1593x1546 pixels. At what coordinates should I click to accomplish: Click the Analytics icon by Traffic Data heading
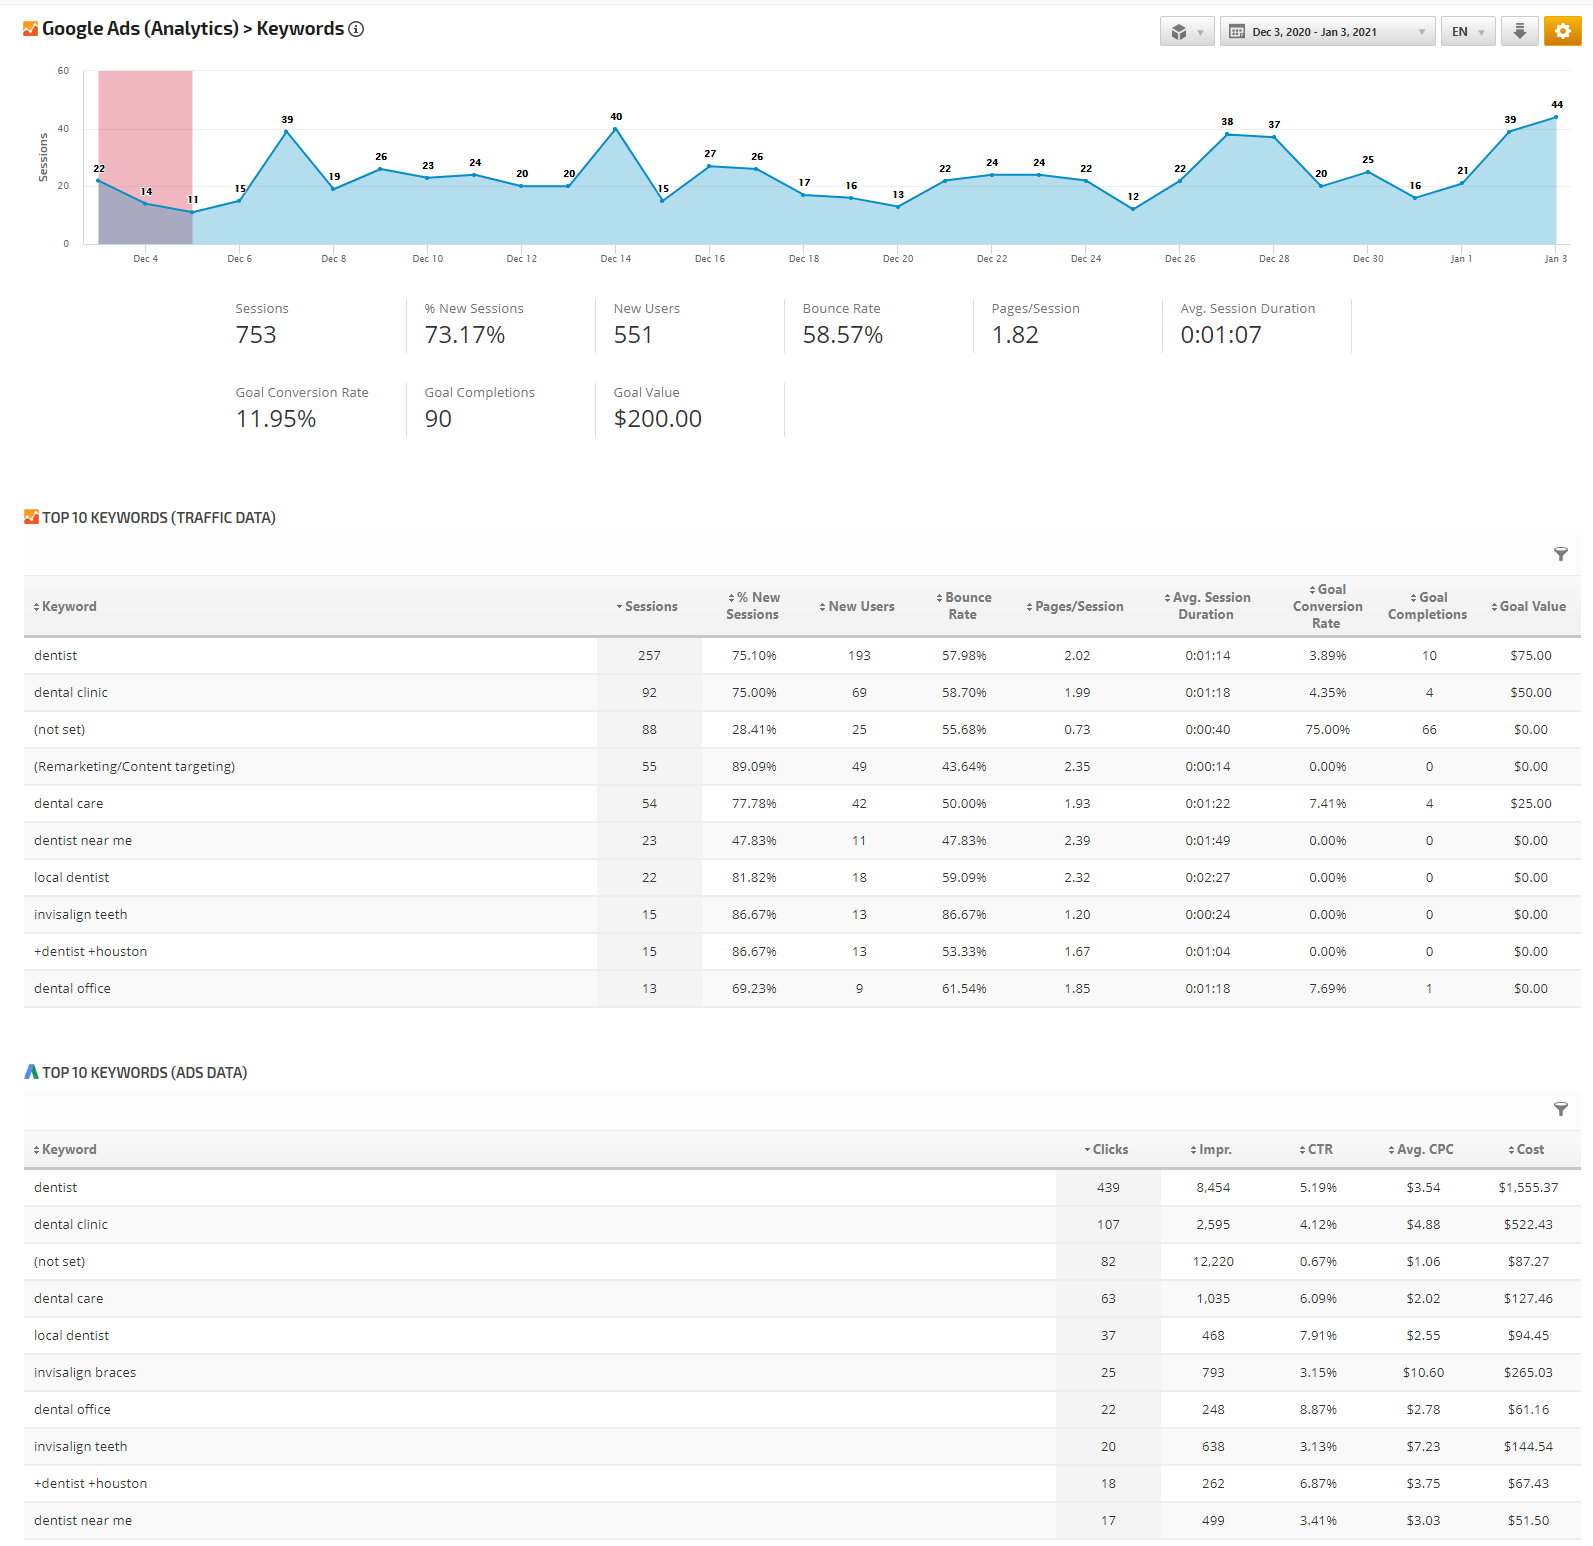point(31,517)
